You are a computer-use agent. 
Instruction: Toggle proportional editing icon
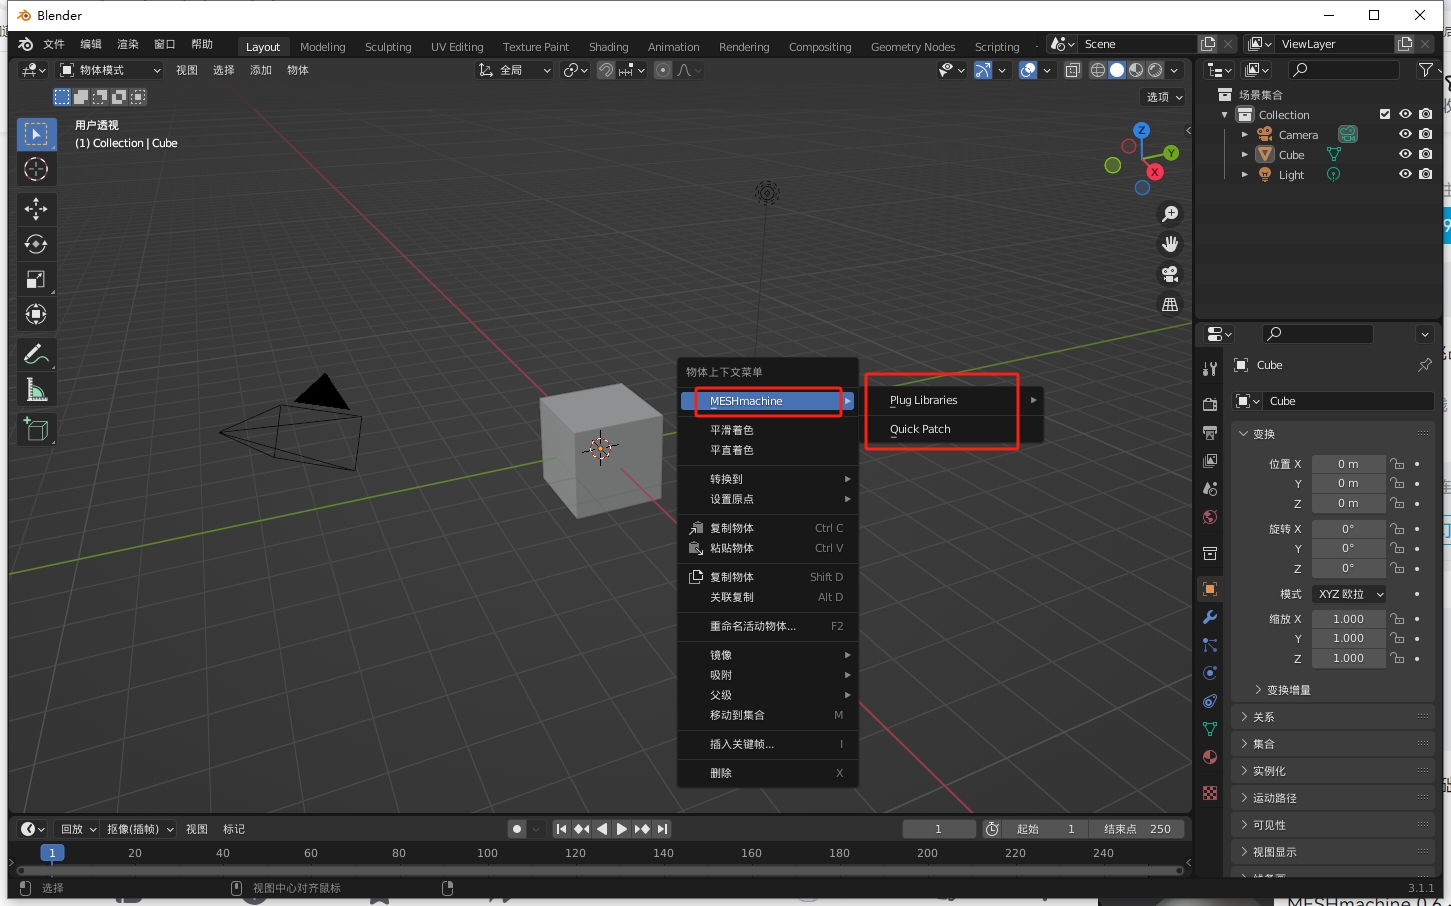tap(663, 70)
